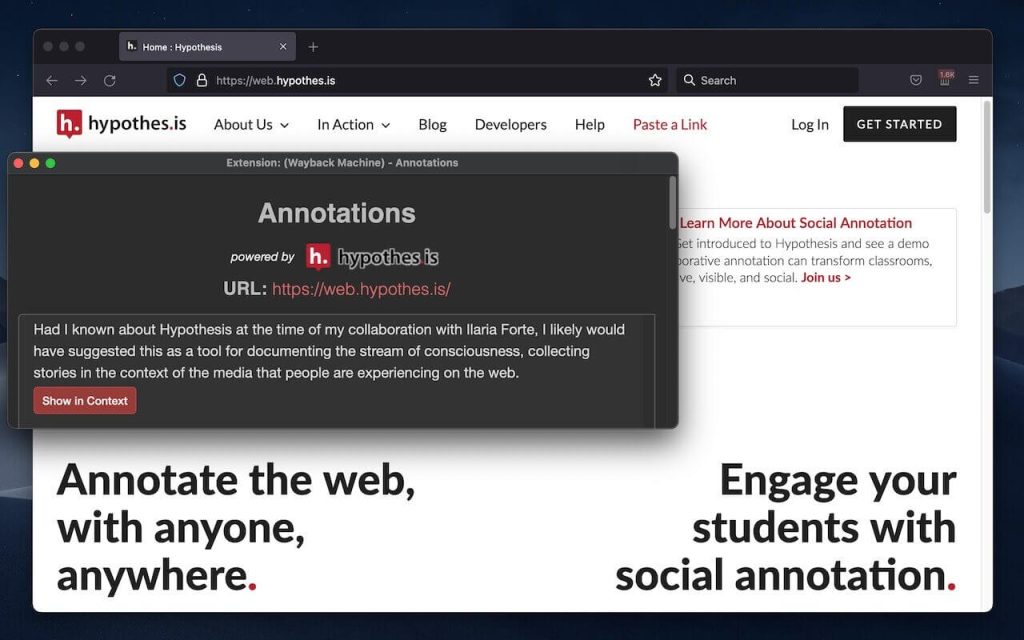Screen dimensions: 1024x640
Task: Click the Wayback Machine extension icon
Action: pos(944,80)
